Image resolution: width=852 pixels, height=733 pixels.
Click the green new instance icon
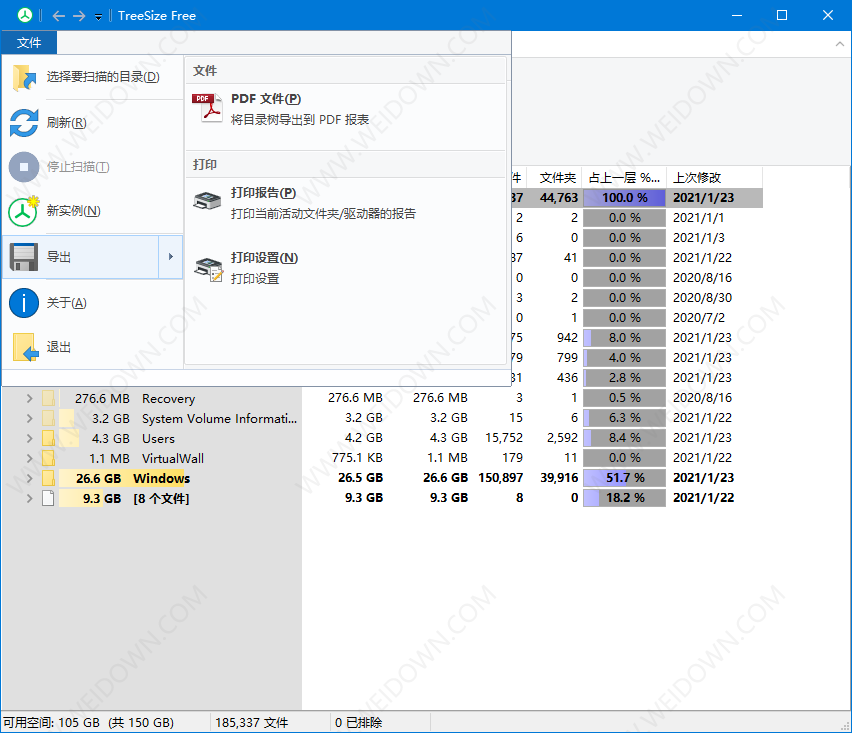click(23, 211)
